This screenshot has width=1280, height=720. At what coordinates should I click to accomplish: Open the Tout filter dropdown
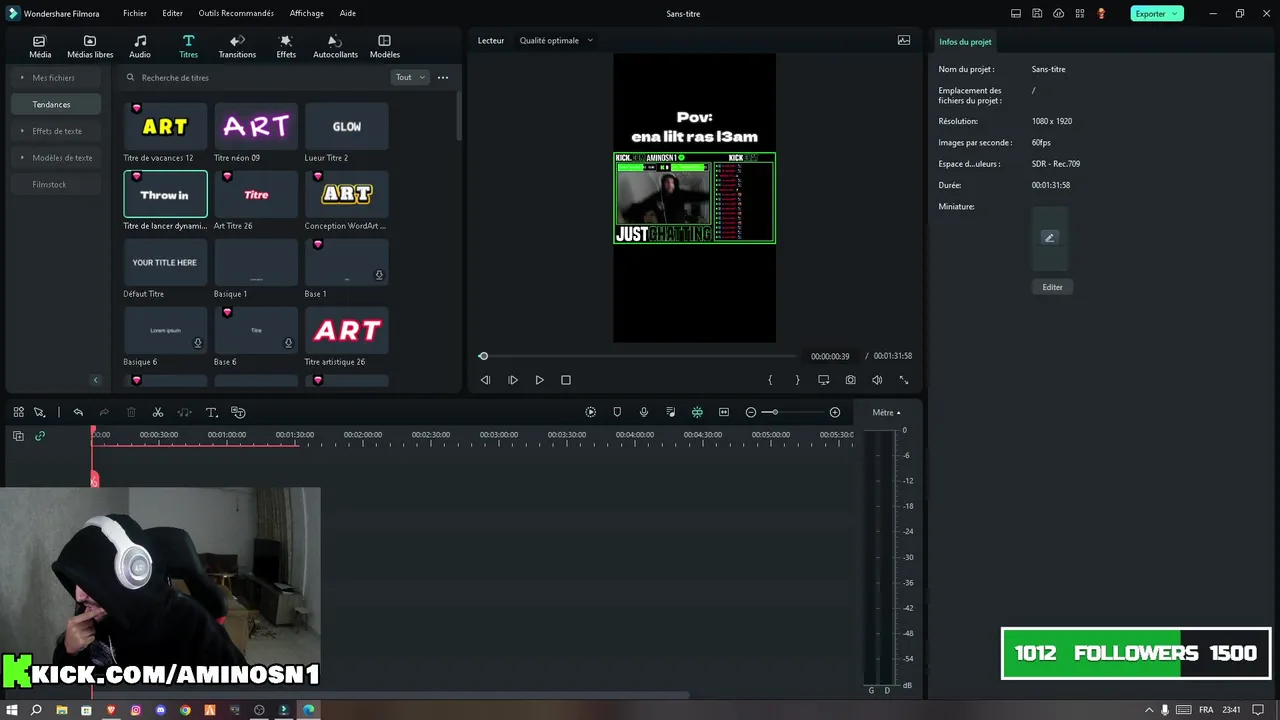tap(410, 77)
